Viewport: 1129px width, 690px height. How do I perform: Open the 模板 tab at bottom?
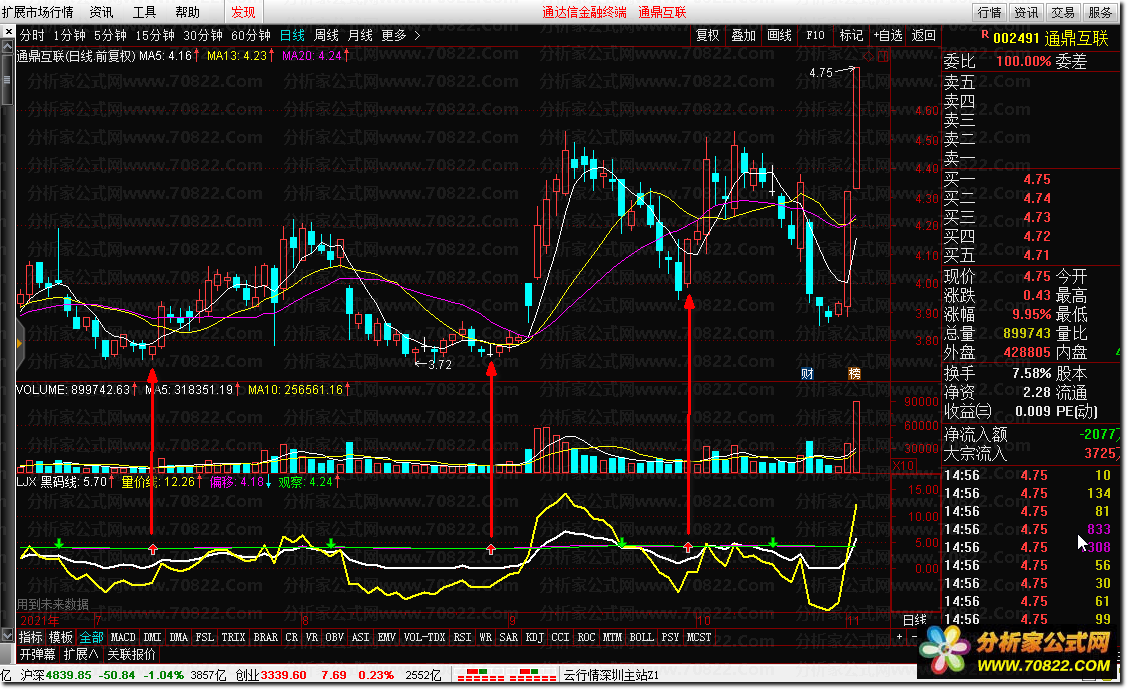(61, 637)
